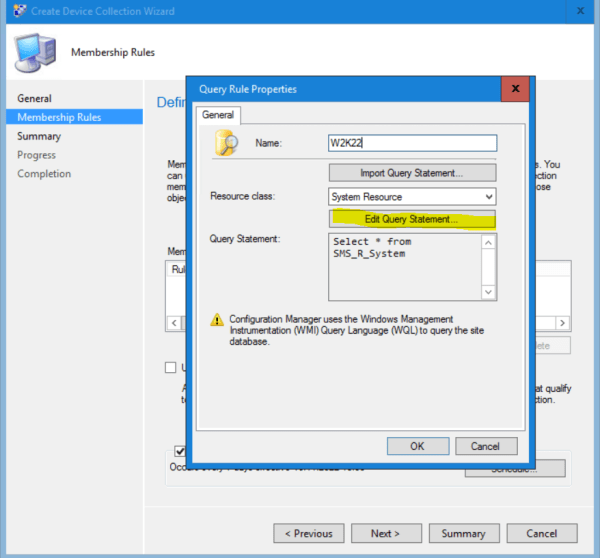Click query statement scroll up arrow
Image resolution: width=600 pixels, height=558 pixels.
[x=488, y=243]
